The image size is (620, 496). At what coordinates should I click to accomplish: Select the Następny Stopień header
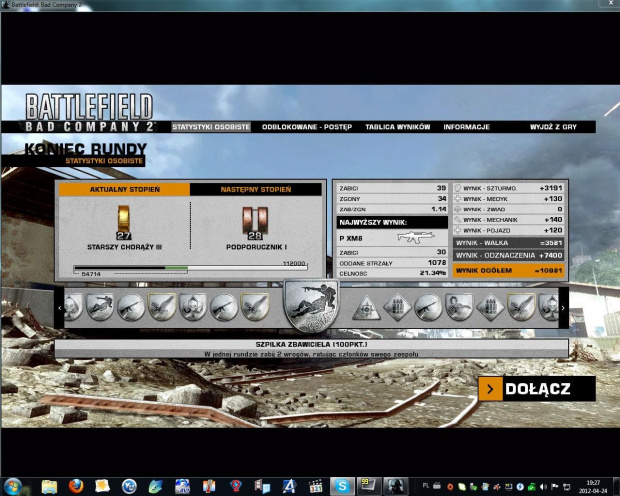coord(256,189)
